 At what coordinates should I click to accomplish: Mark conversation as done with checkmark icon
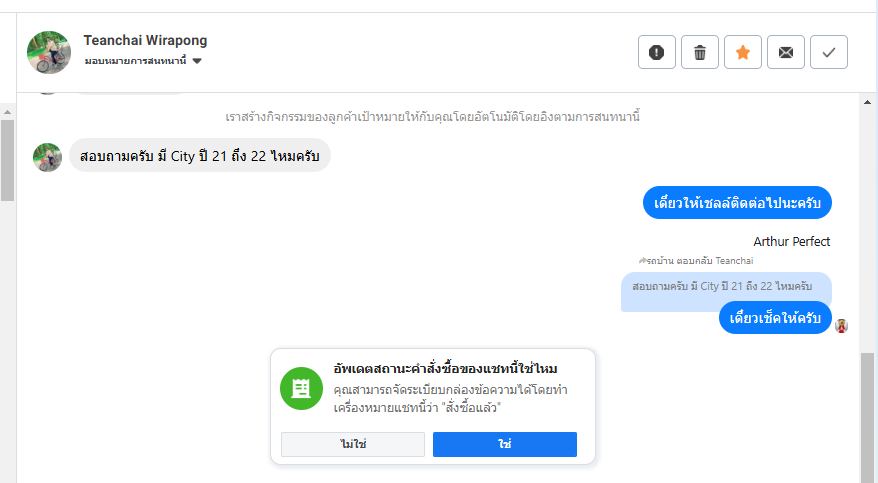point(829,53)
